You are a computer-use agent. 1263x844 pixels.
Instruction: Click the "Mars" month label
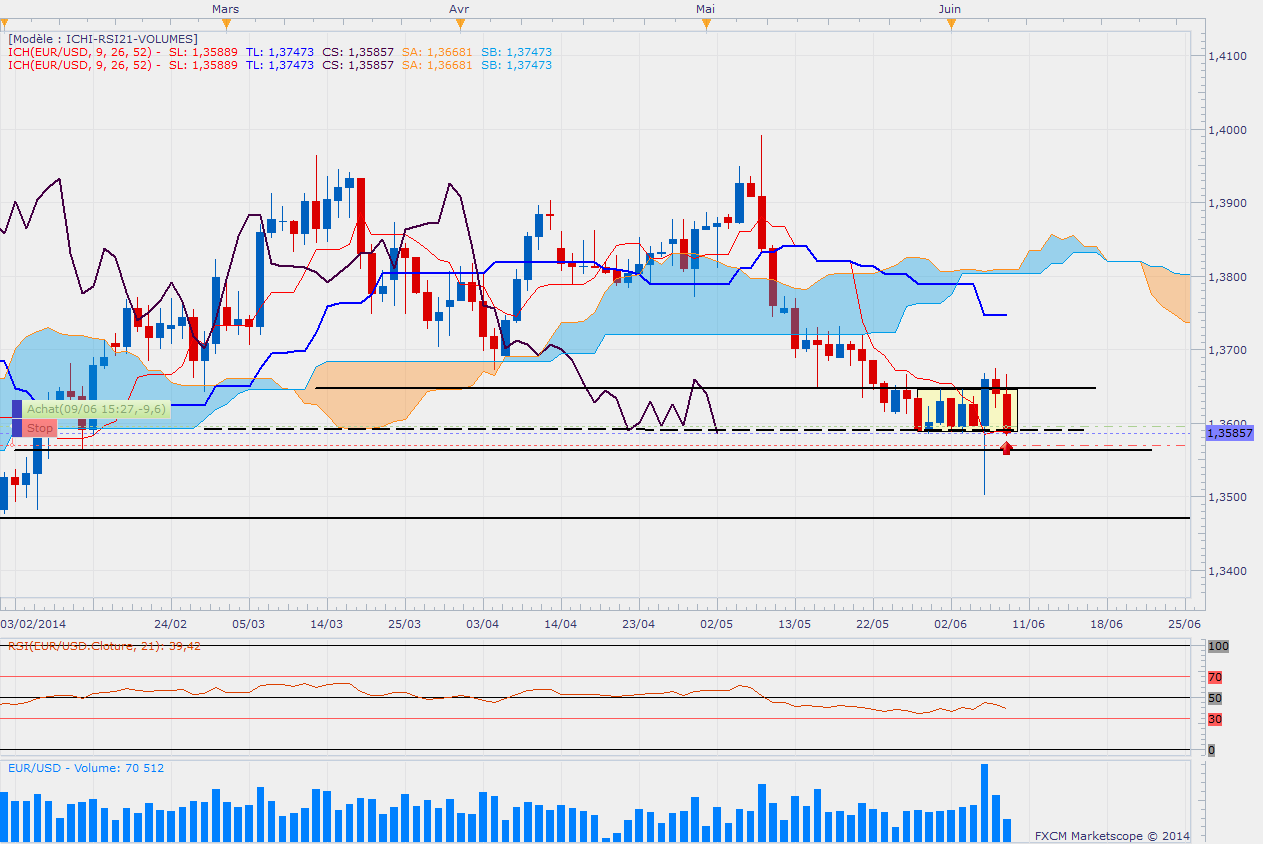click(226, 8)
